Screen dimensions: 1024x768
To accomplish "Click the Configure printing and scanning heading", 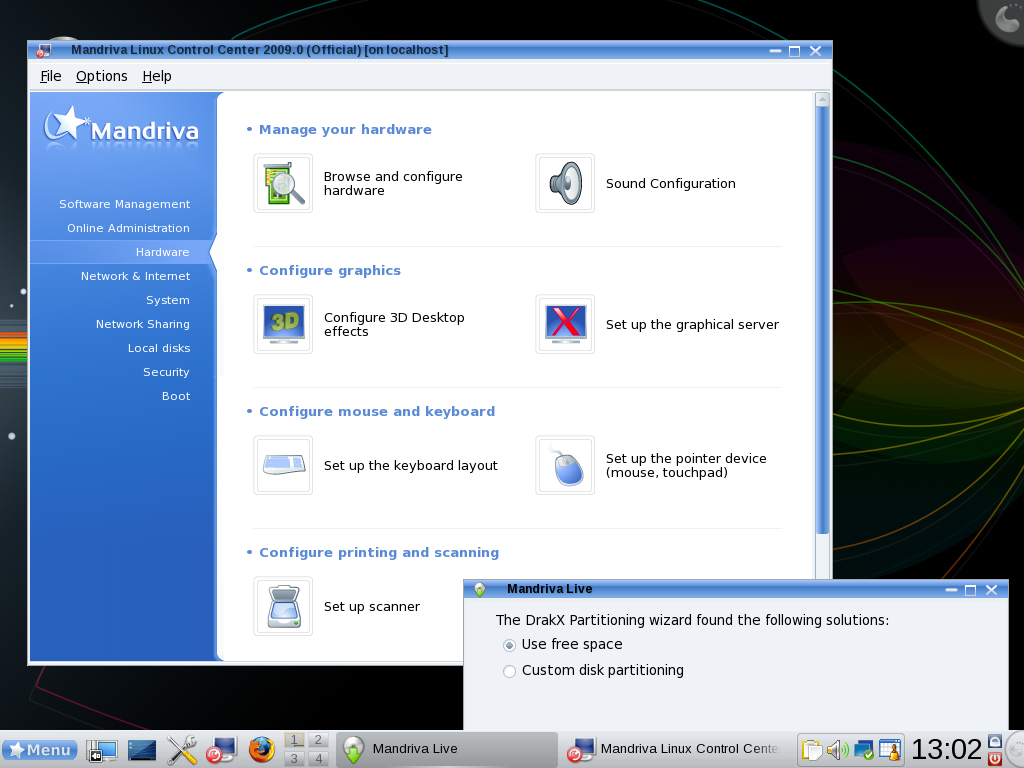I will coord(379,552).
